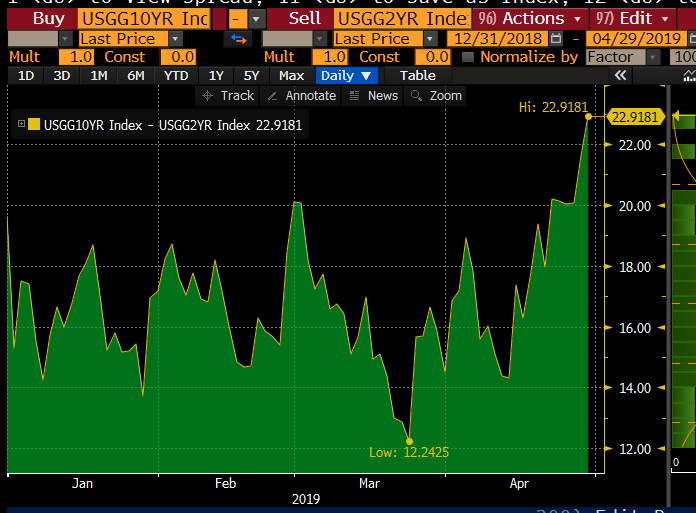This screenshot has height=513, width=696.
Task: Select the 5Y range tab
Action: click(x=251, y=76)
